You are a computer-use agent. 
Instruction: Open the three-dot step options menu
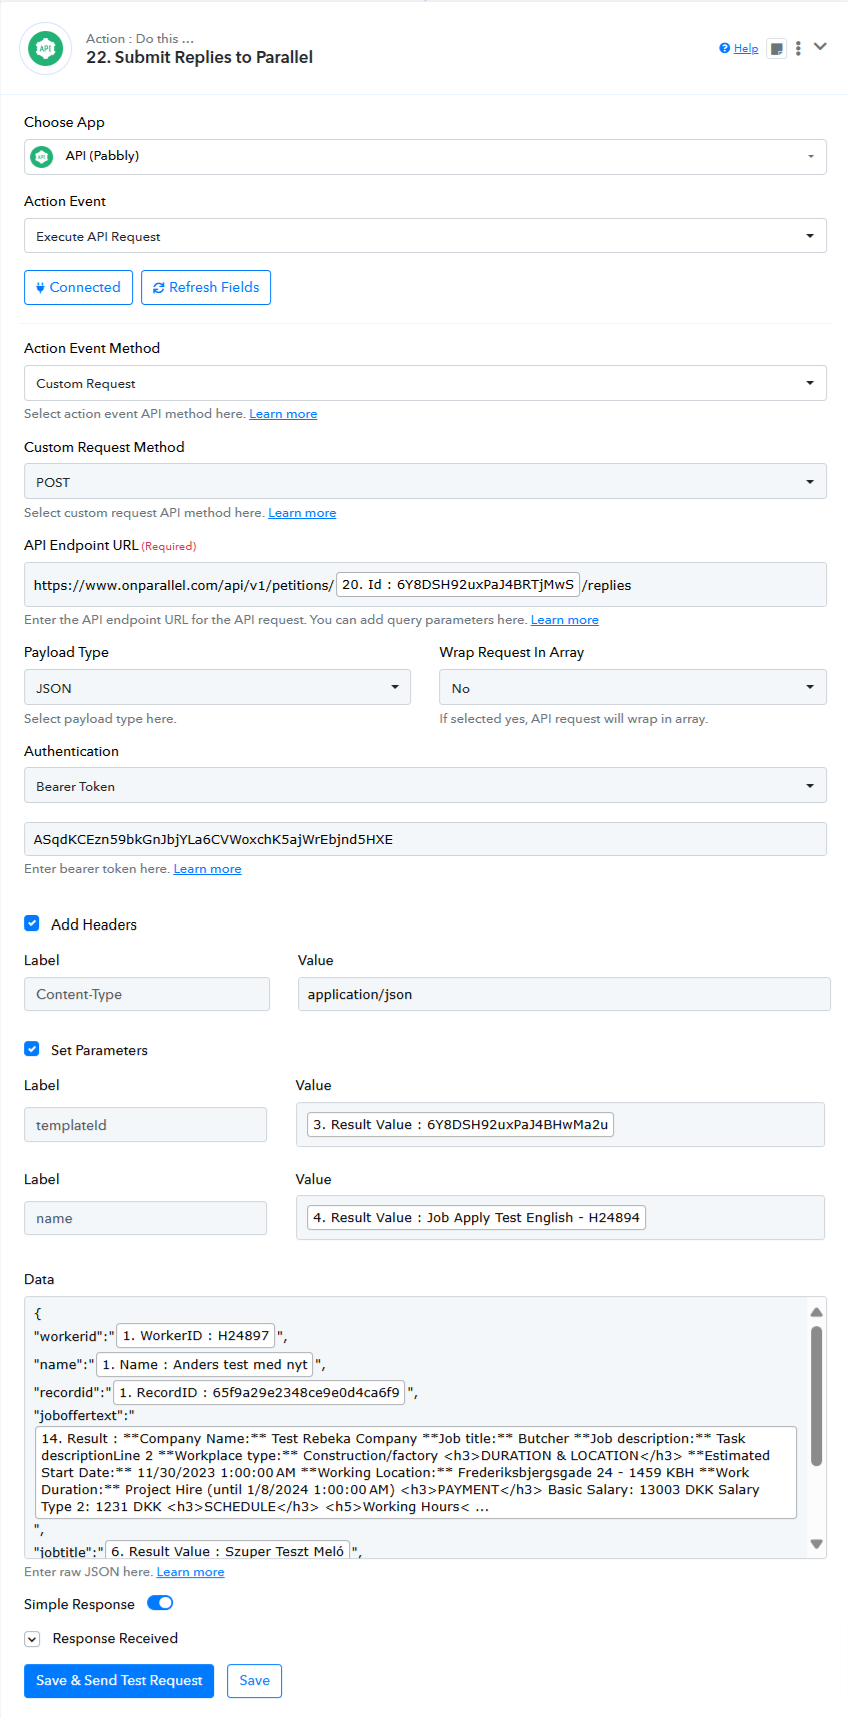pos(798,48)
